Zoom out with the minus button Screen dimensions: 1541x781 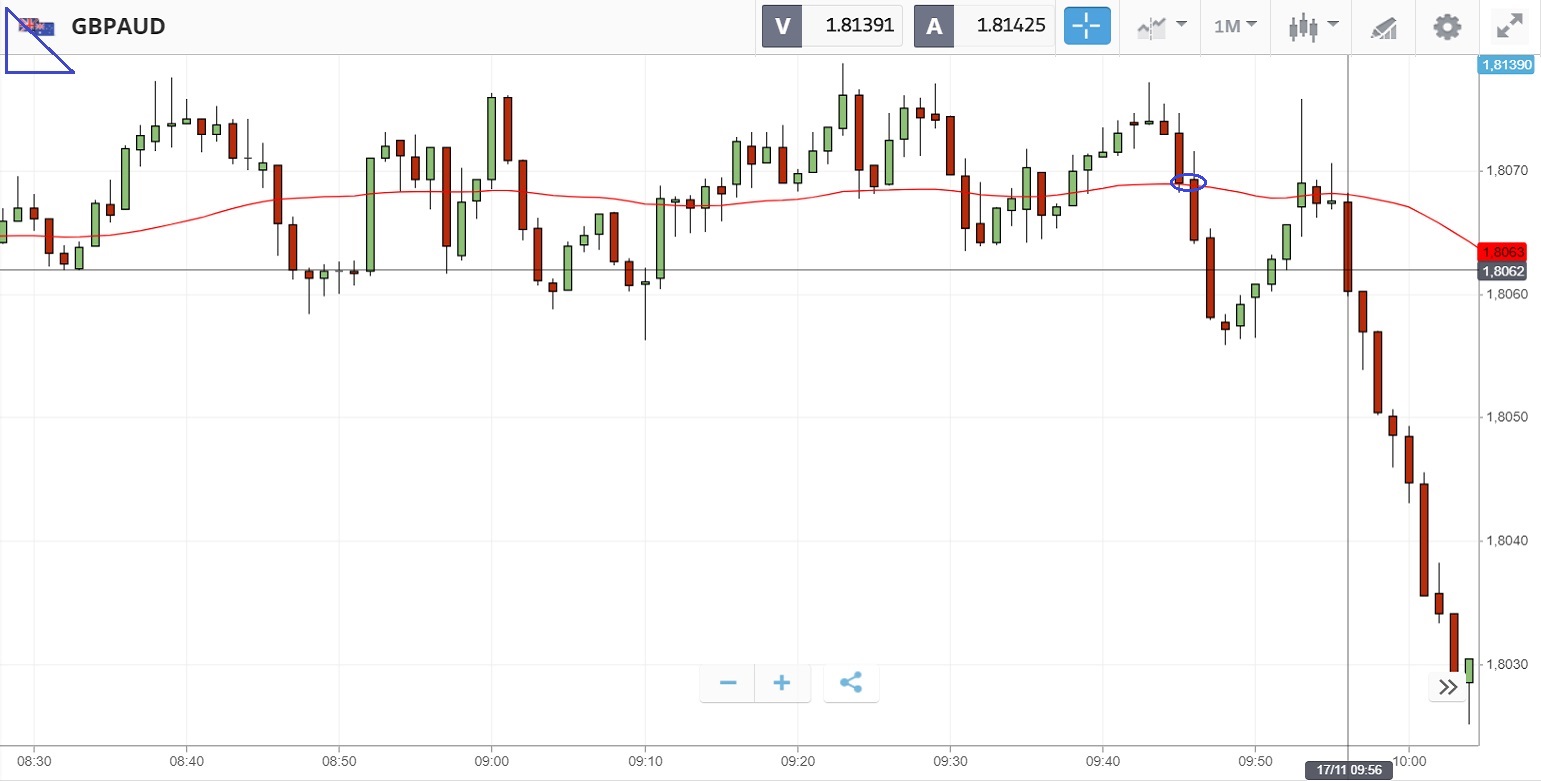pyautogui.click(x=728, y=683)
